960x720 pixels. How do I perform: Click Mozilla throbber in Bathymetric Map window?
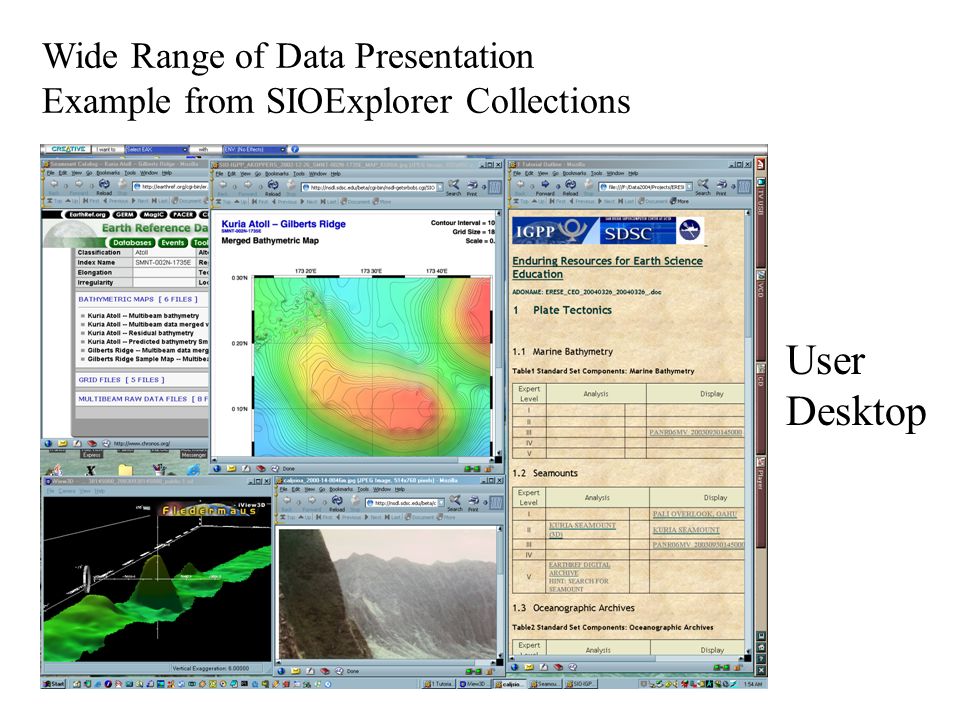(493, 186)
